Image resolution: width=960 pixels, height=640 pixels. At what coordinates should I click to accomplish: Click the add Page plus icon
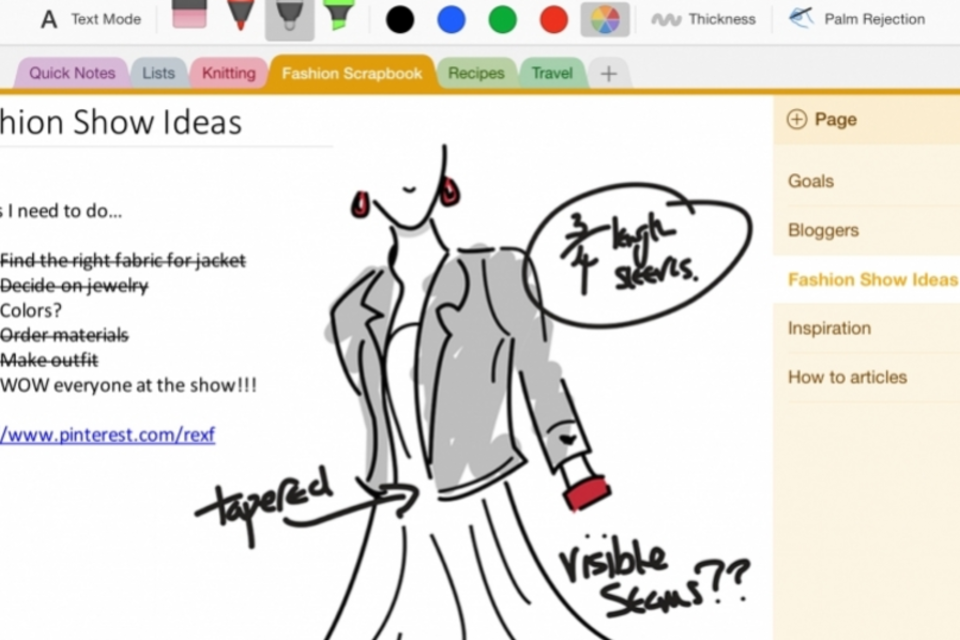pos(797,120)
